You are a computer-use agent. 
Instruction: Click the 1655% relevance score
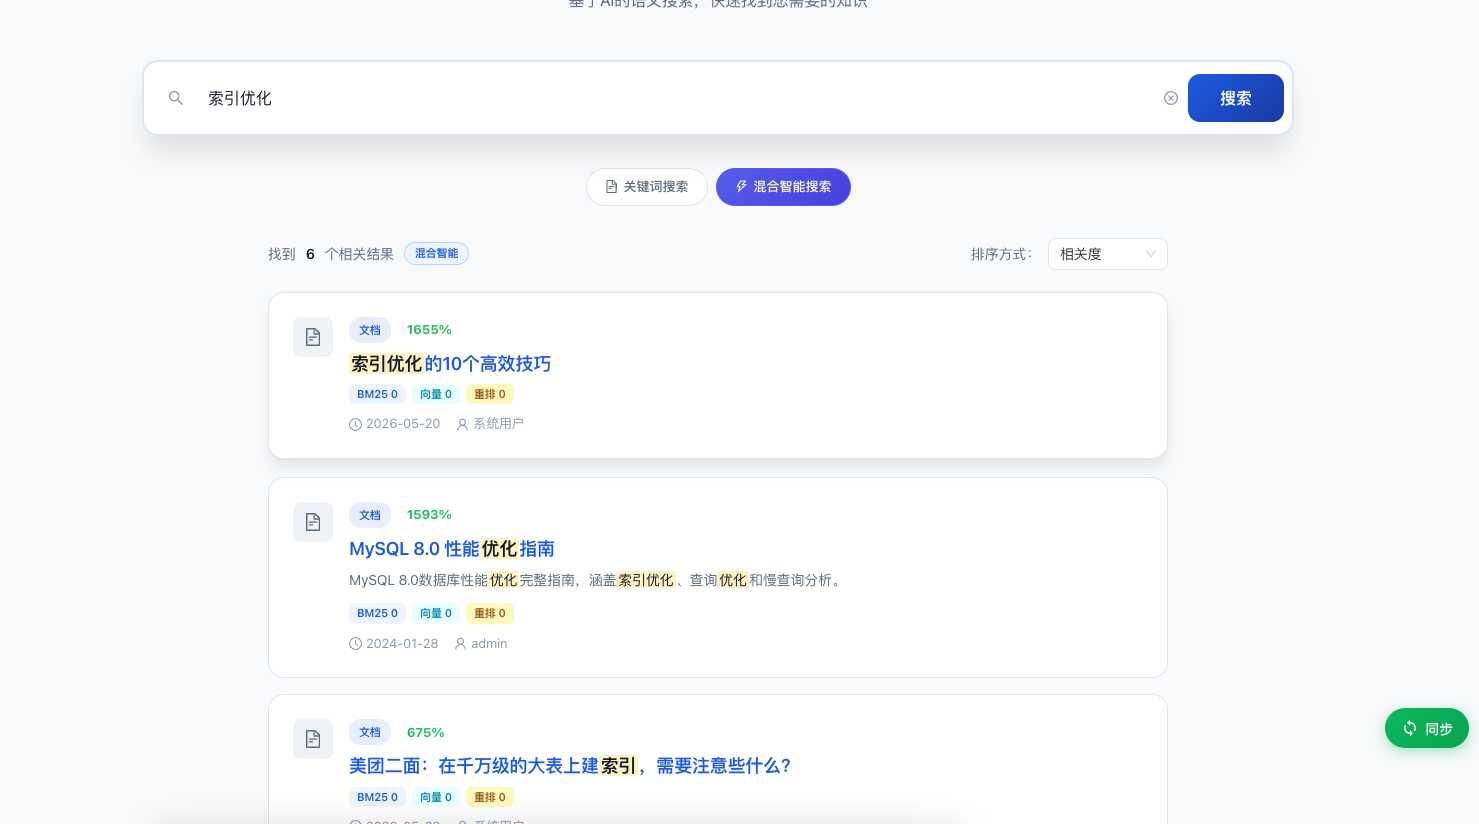pos(429,330)
